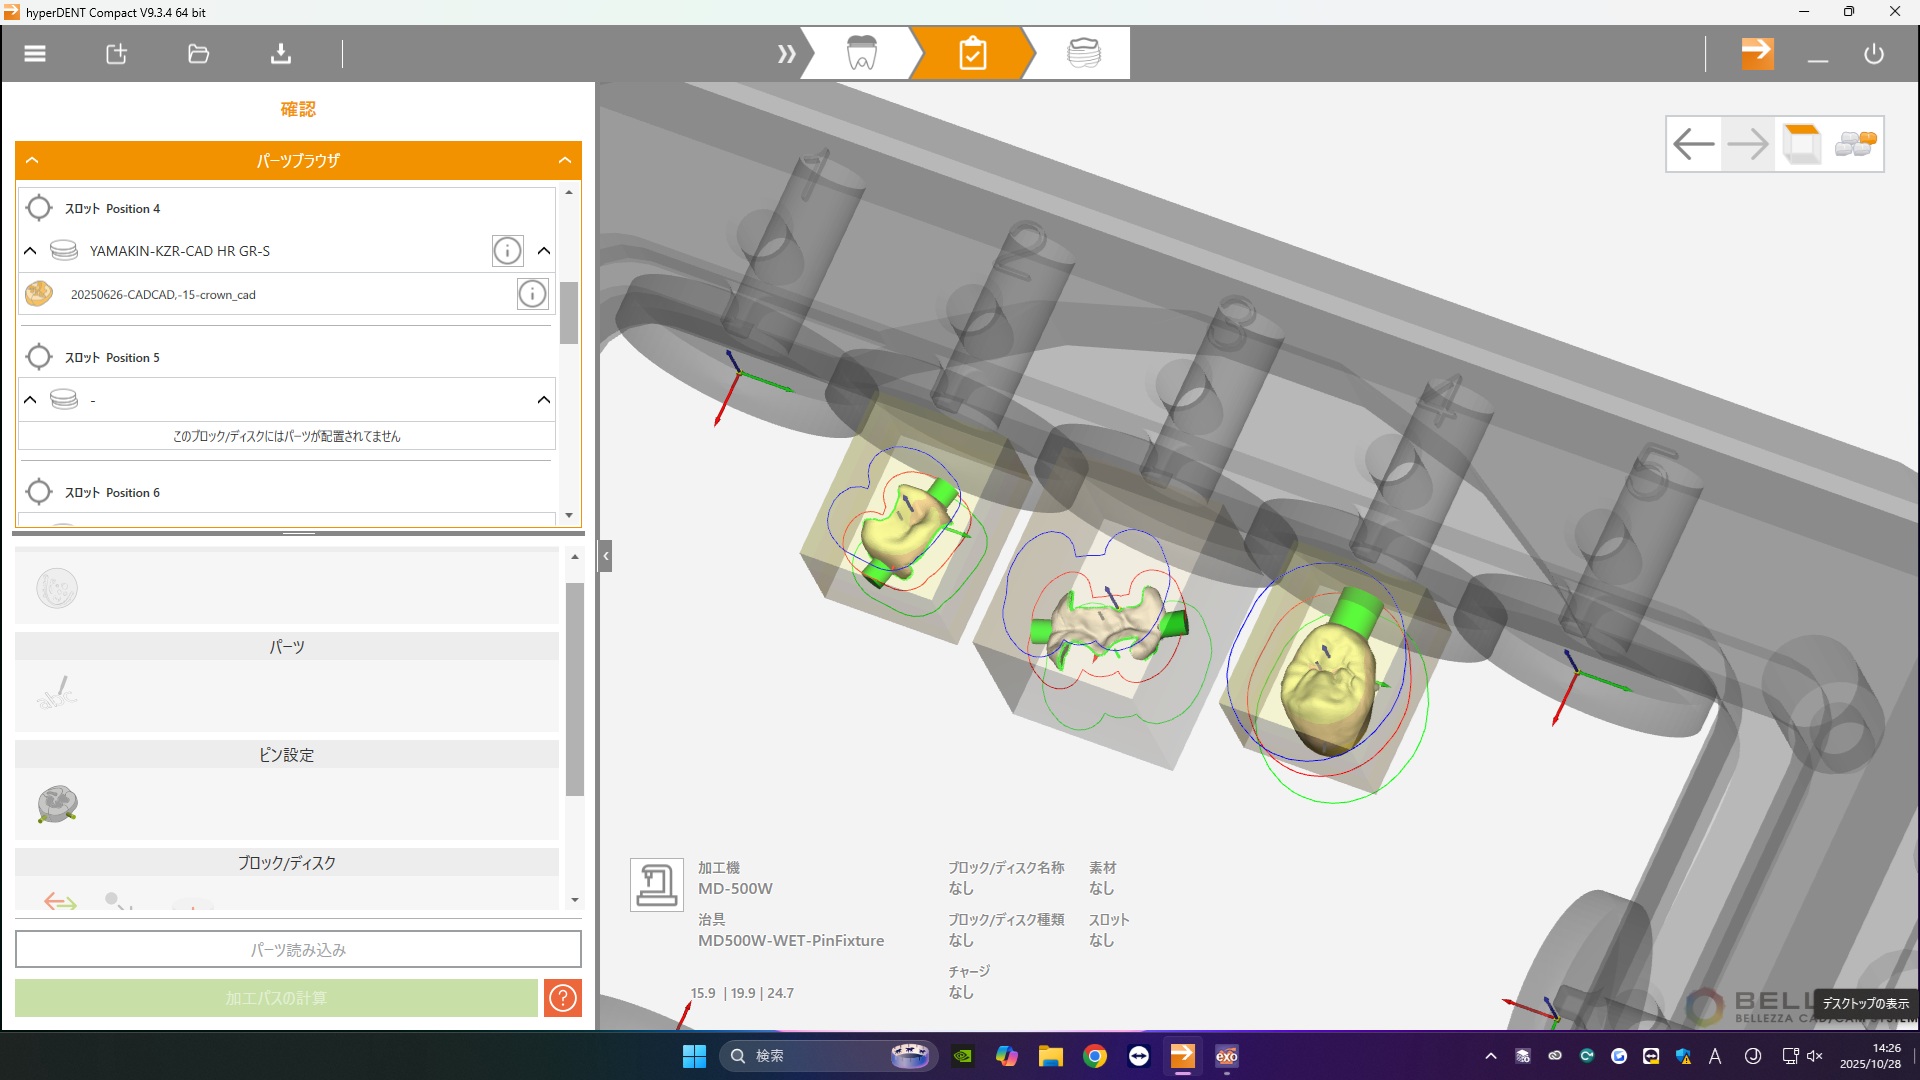The width and height of the screenshot is (1920, 1080).
Task: Click the download/import icon in toolbar
Action: click(281, 54)
